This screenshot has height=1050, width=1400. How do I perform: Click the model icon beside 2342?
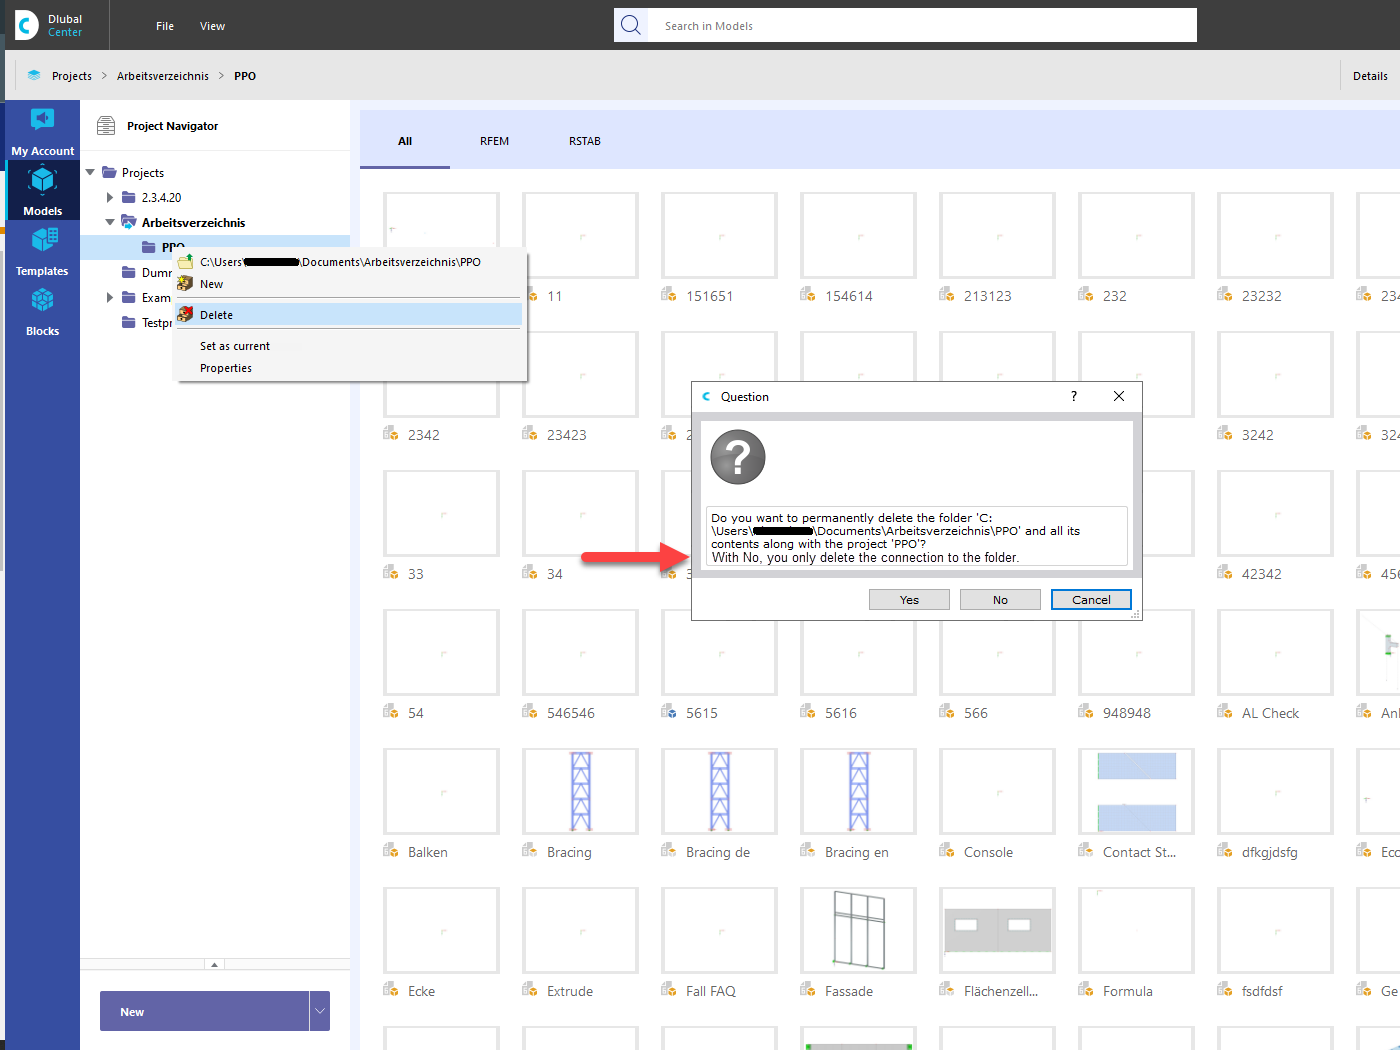[391, 434]
